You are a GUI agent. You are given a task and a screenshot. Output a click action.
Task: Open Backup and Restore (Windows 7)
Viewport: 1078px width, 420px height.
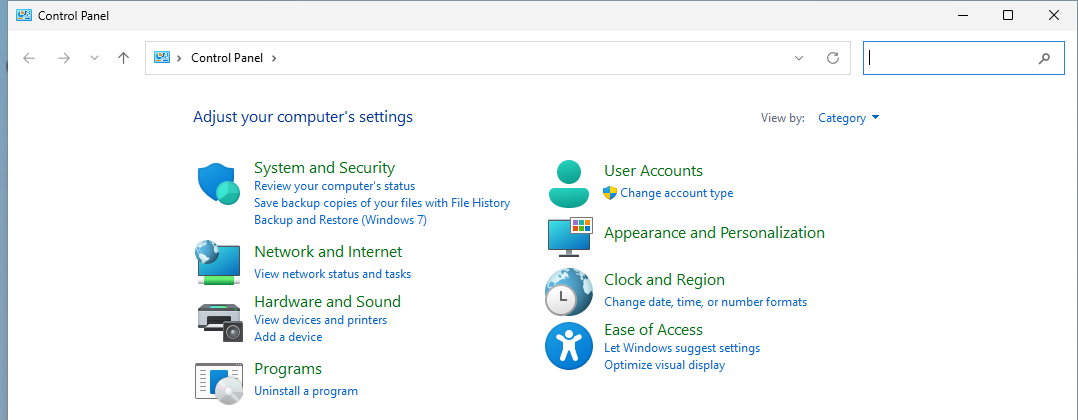point(340,221)
